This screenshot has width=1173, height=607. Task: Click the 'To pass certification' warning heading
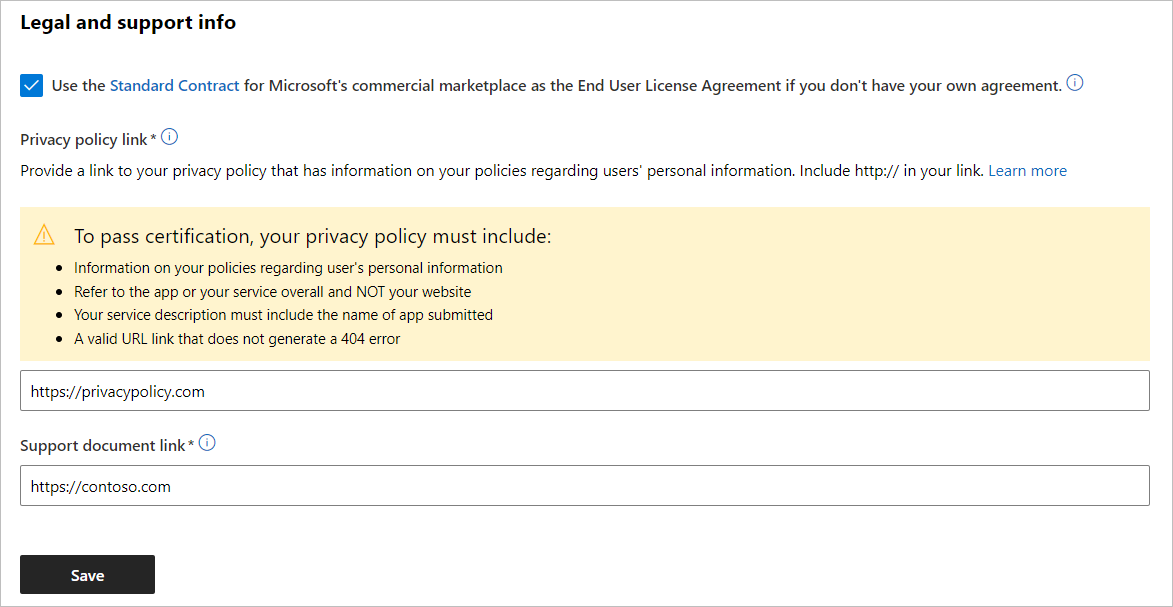pos(312,237)
